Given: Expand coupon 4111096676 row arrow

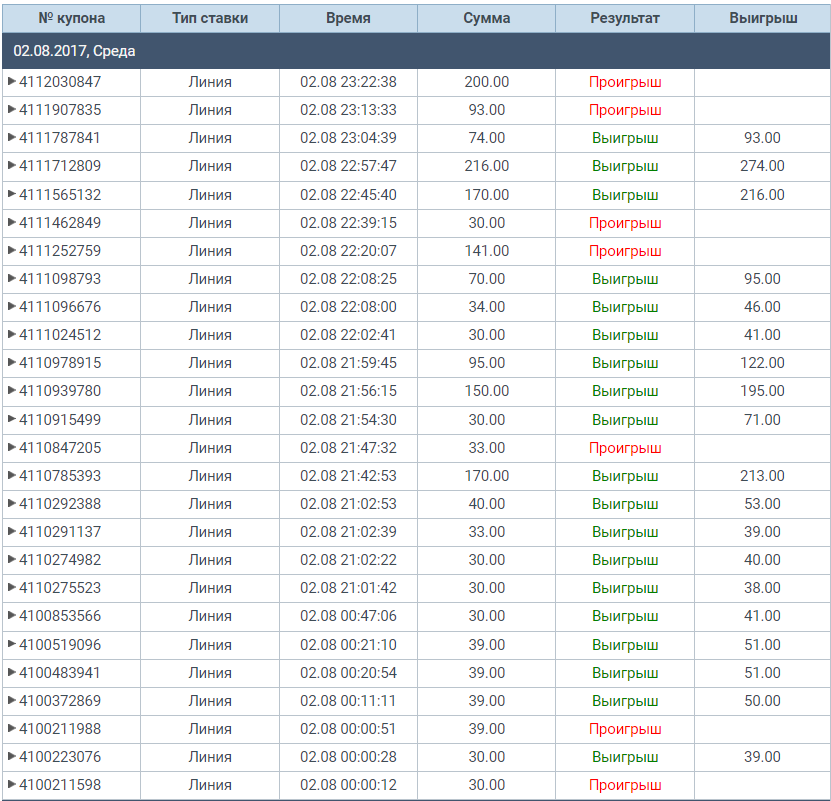Looking at the screenshot, I should [x=12, y=307].
